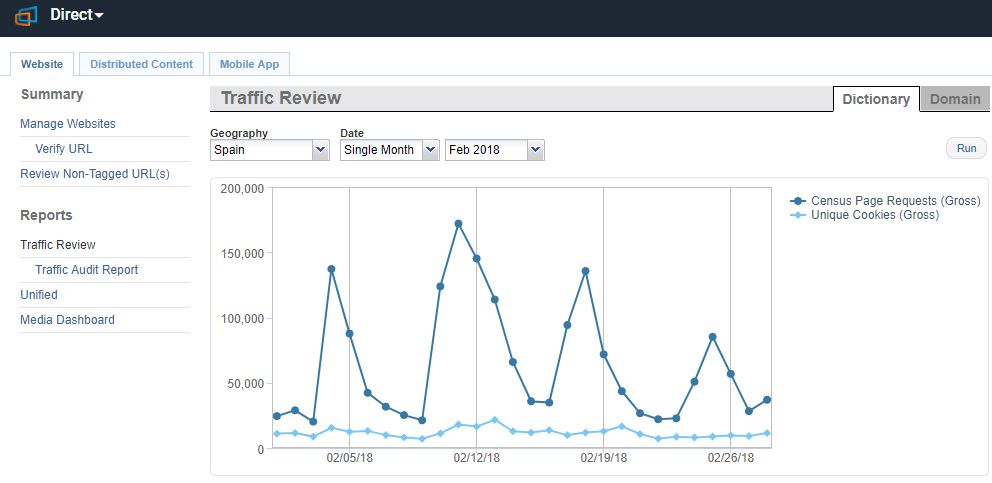Click the highest Census Page Requests peak point

[458, 224]
